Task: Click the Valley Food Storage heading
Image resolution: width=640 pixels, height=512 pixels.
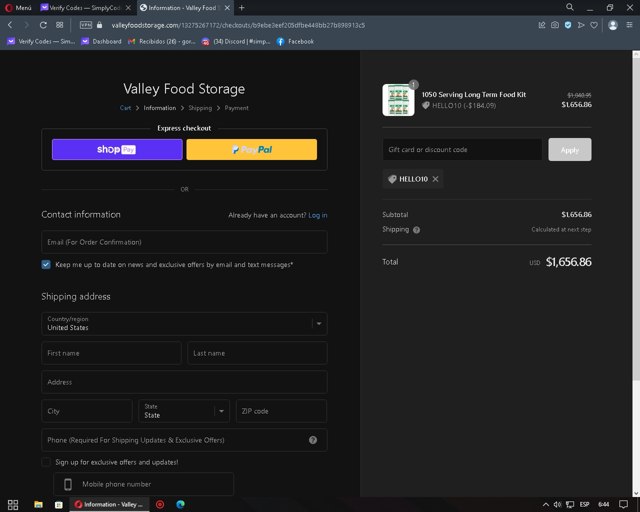Action: coord(184,89)
